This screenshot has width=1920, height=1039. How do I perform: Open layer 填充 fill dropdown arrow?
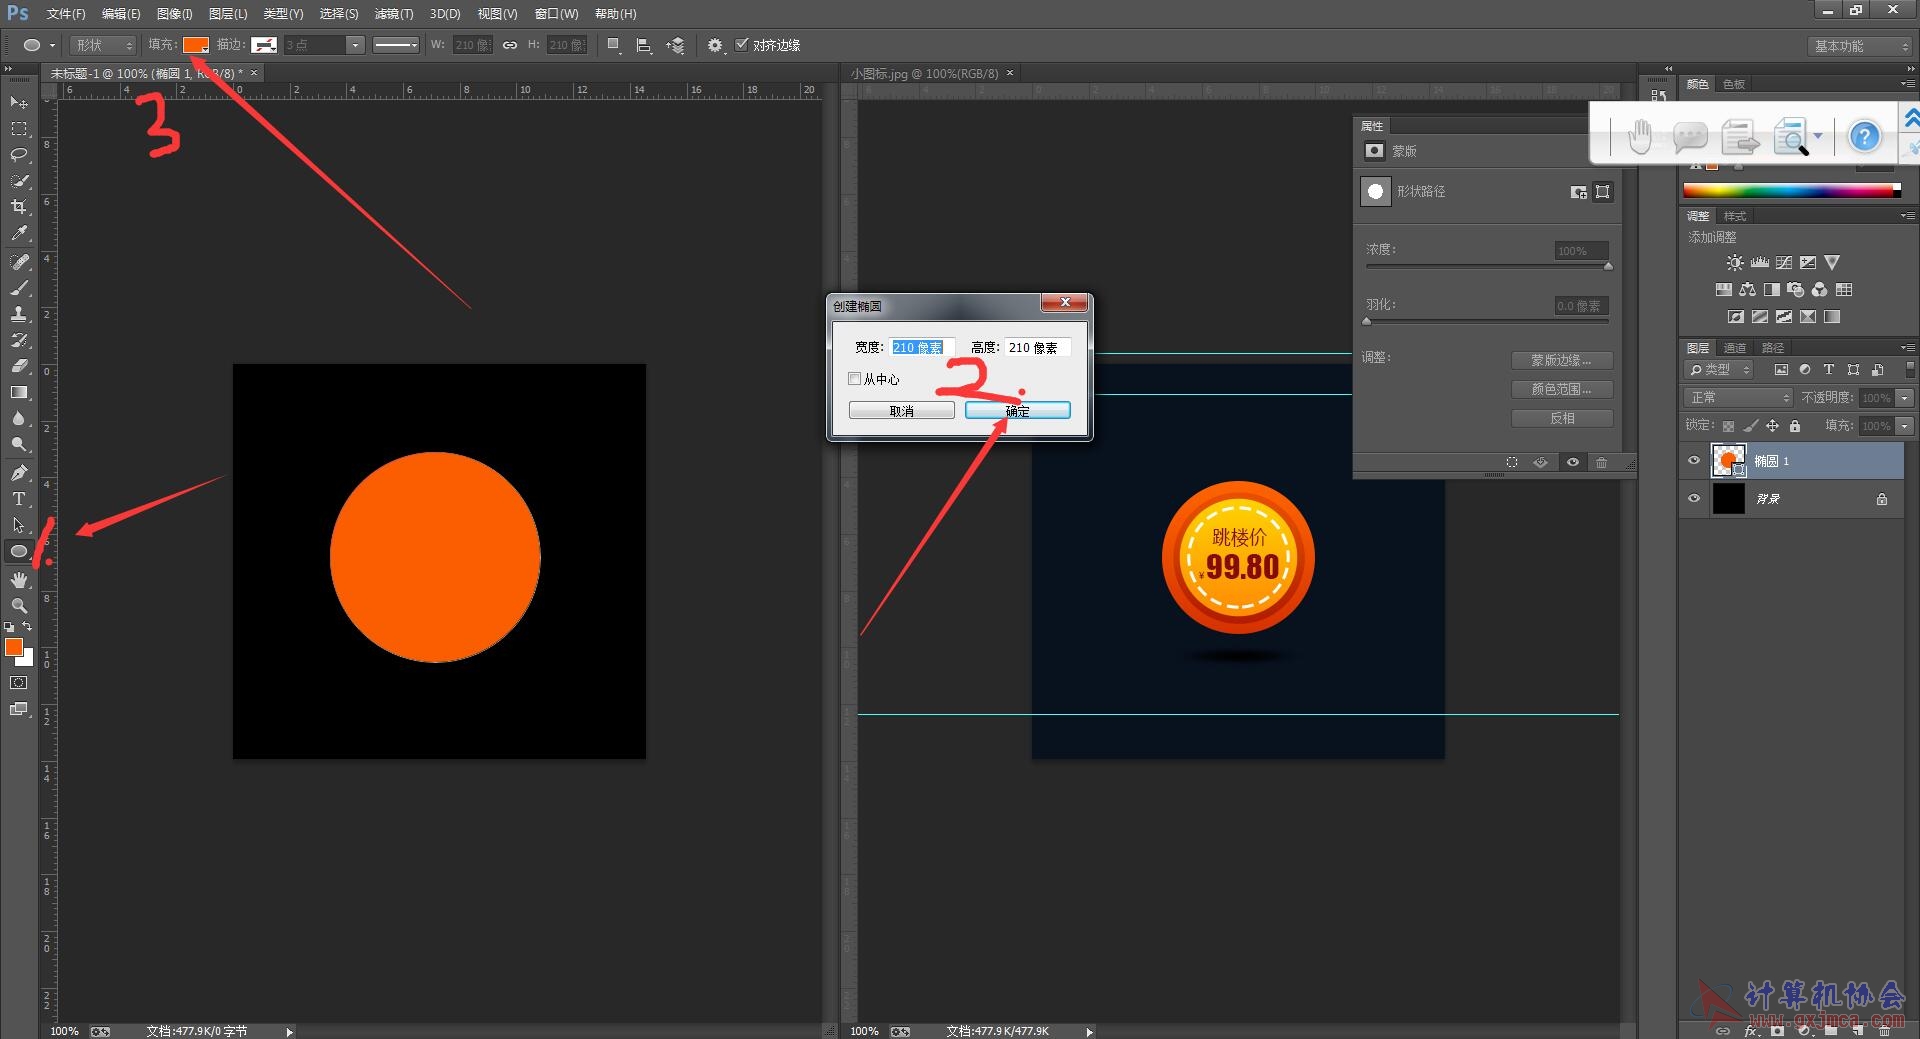pyautogui.click(x=1904, y=426)
